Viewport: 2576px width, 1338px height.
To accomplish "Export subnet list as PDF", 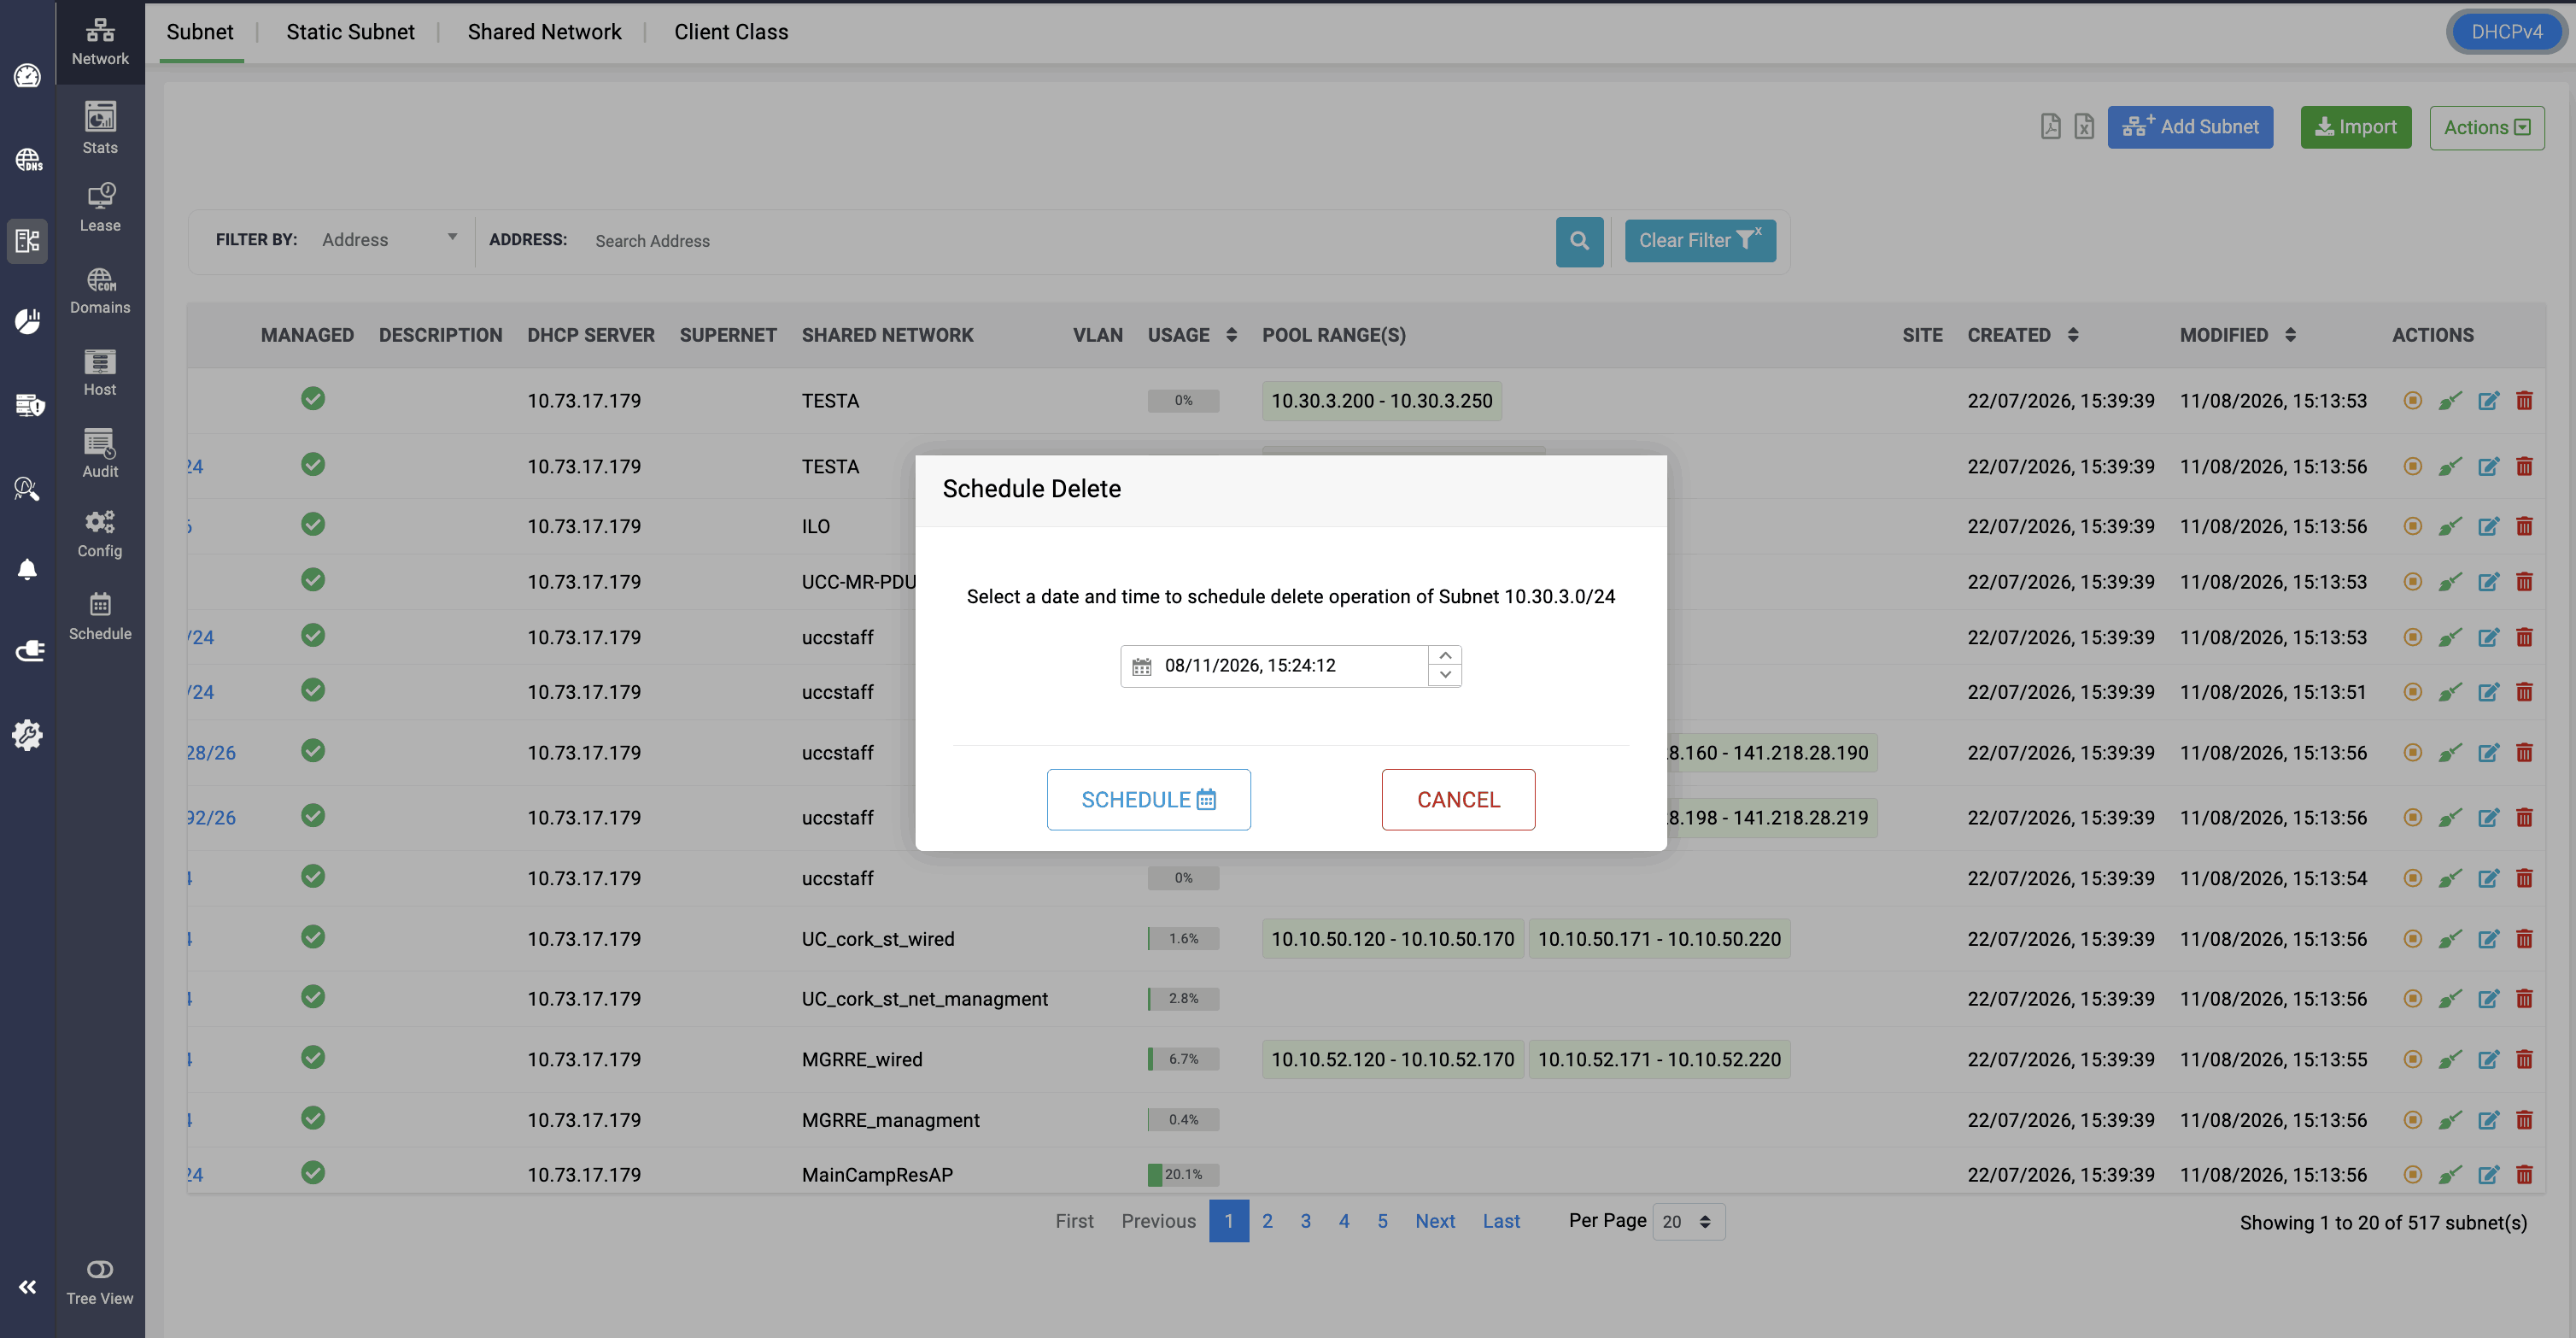I will [x=2051, y=127].
